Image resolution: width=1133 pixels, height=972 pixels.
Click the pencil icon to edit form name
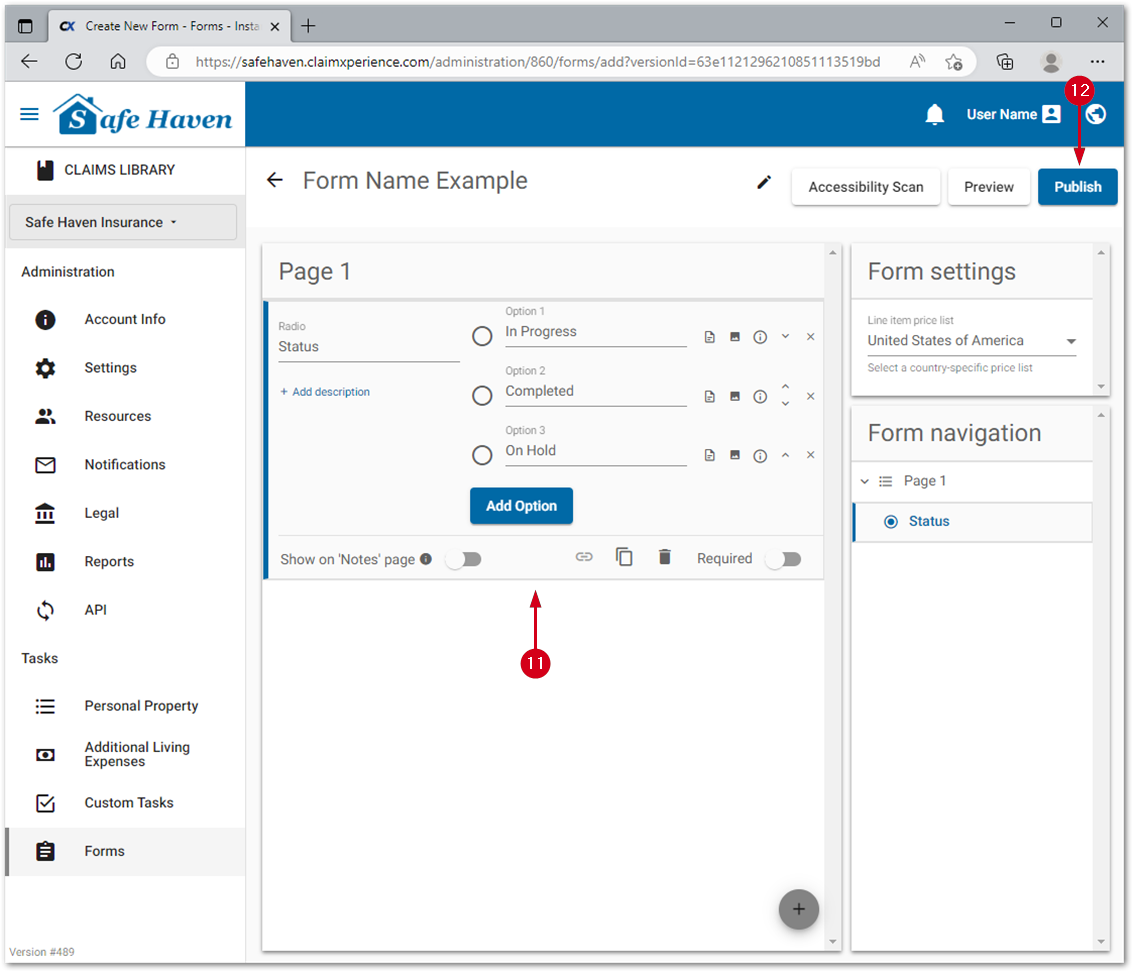tap(764, 182)
